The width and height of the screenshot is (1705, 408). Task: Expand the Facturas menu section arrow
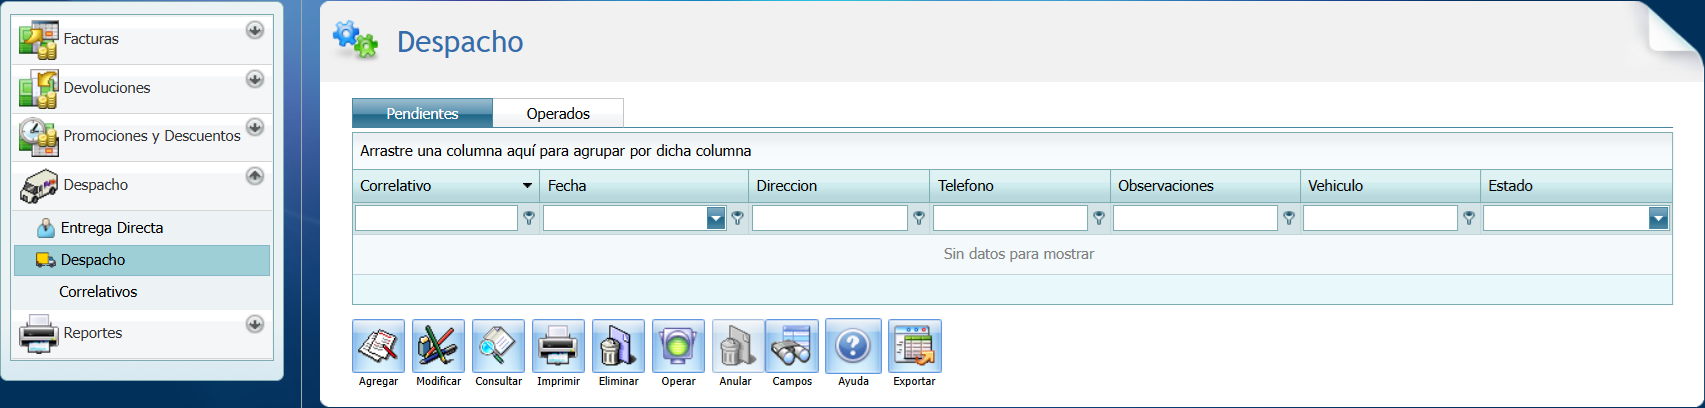255,30
